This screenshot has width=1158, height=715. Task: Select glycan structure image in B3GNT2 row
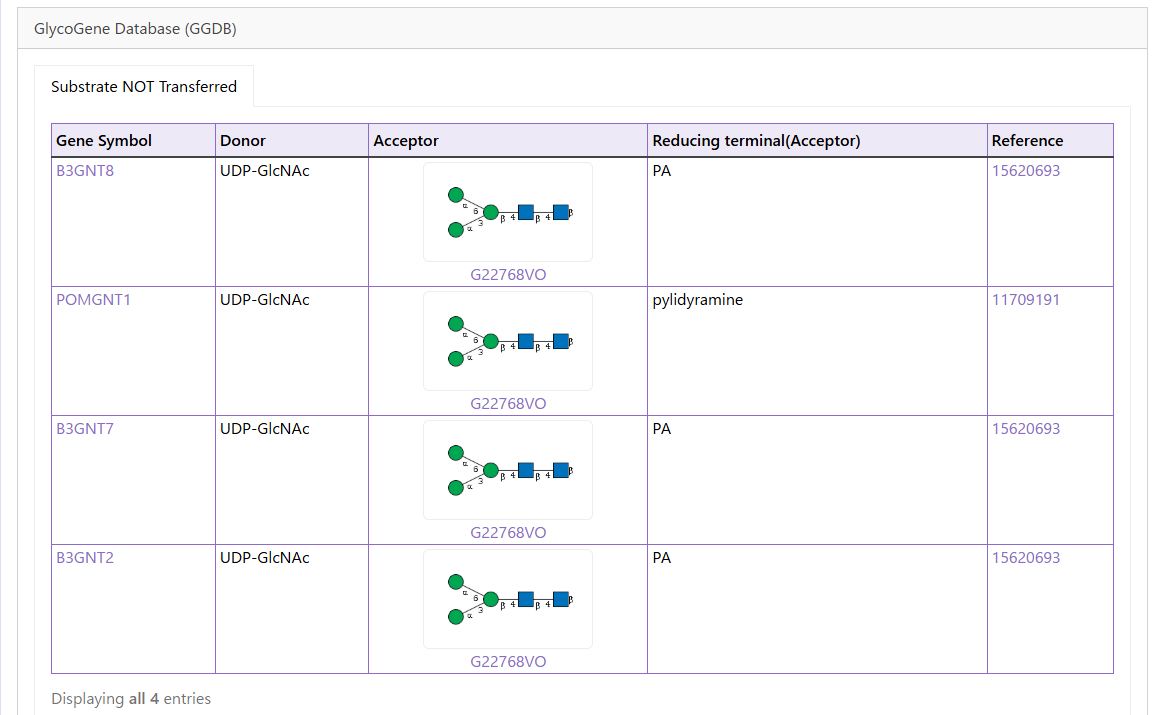click(x=508, y=599)
